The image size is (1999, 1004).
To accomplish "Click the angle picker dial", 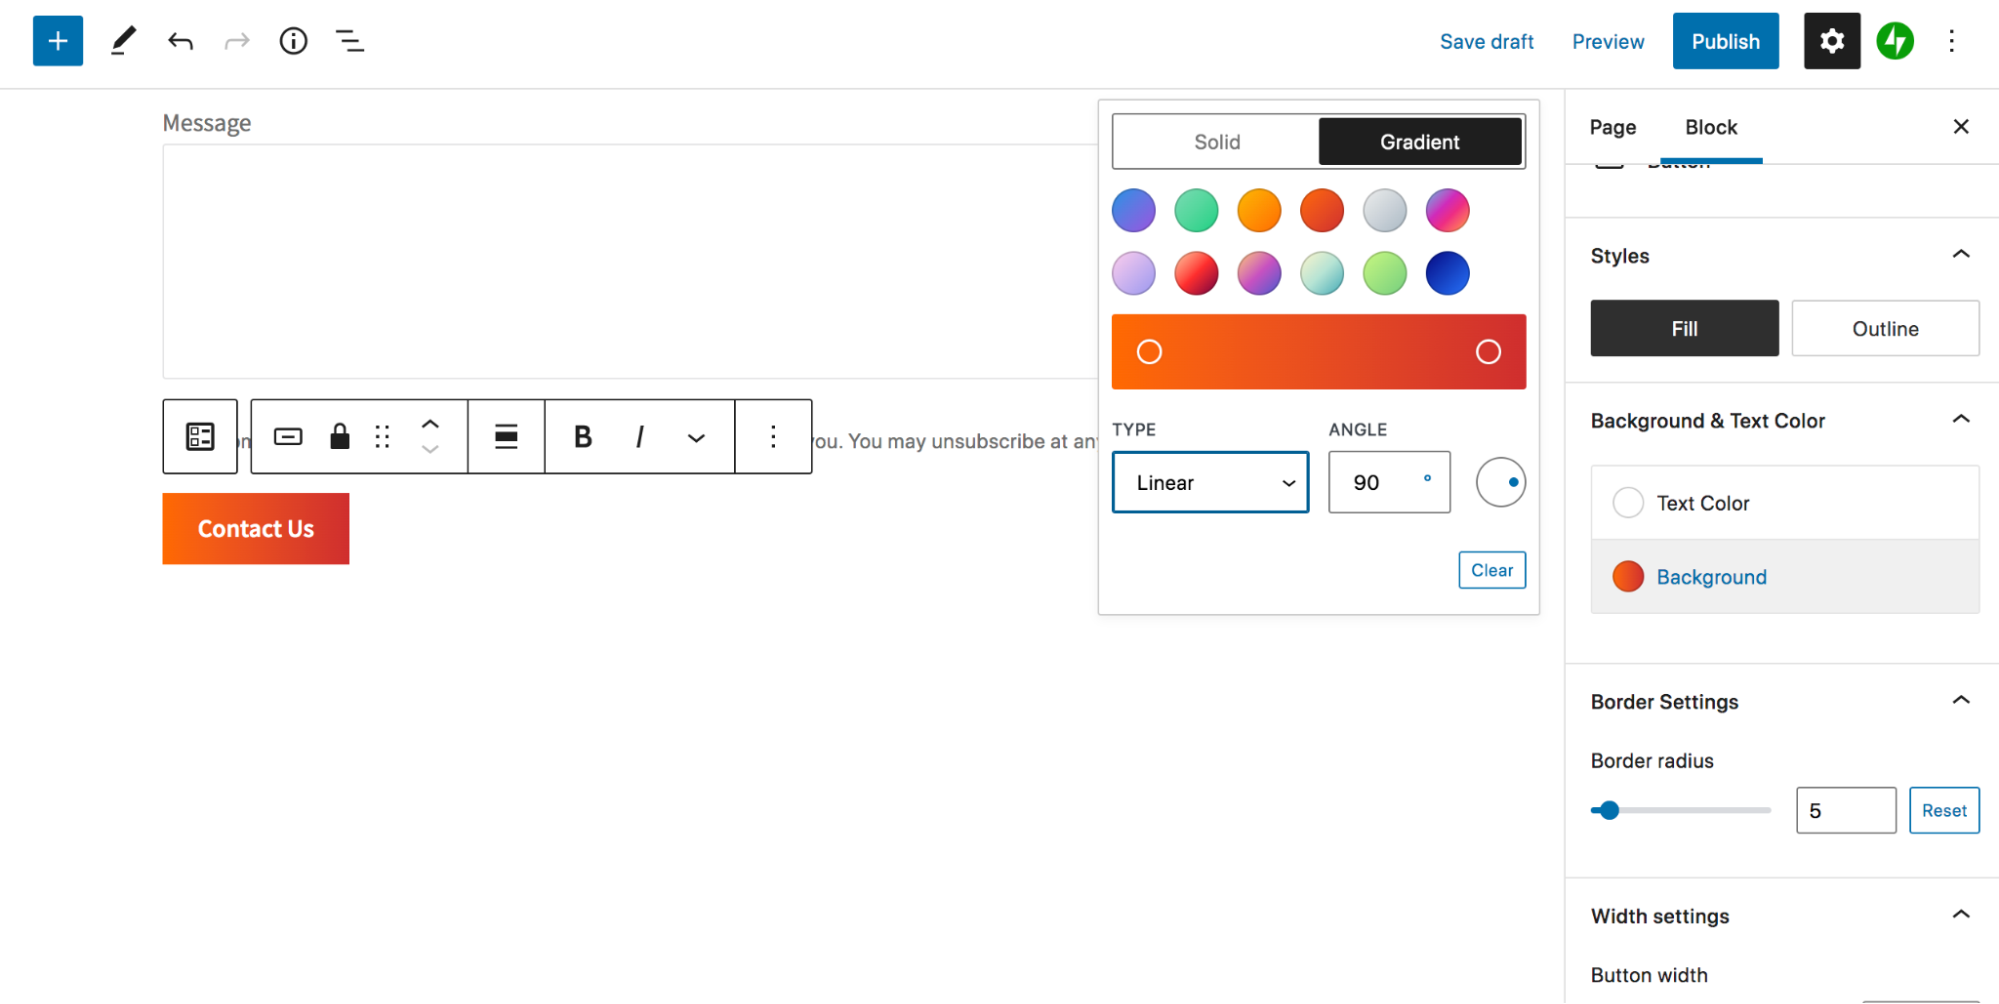I will tap(1501, 482).
